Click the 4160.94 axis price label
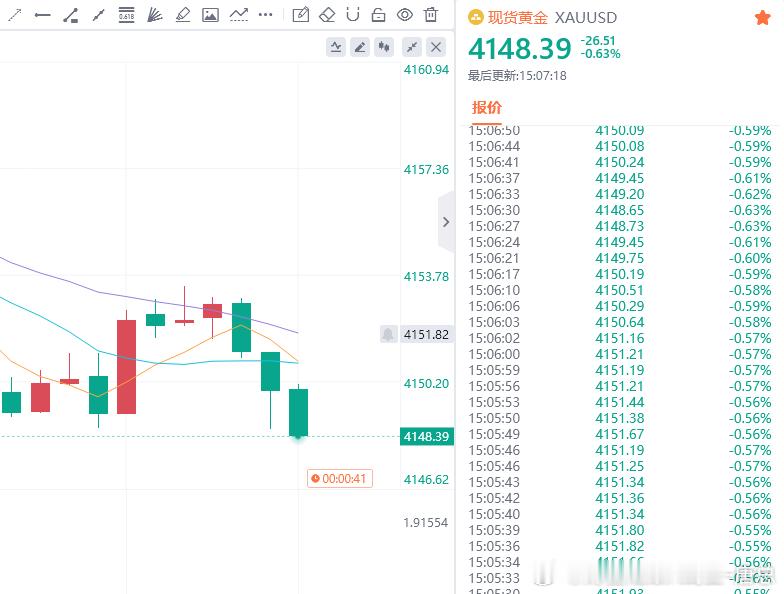784x594 pixels. pyautogui.click(x=426, y=70)
